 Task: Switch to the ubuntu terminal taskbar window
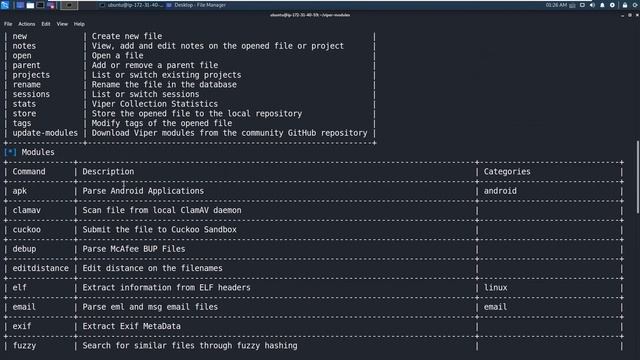tap(131, 5)
